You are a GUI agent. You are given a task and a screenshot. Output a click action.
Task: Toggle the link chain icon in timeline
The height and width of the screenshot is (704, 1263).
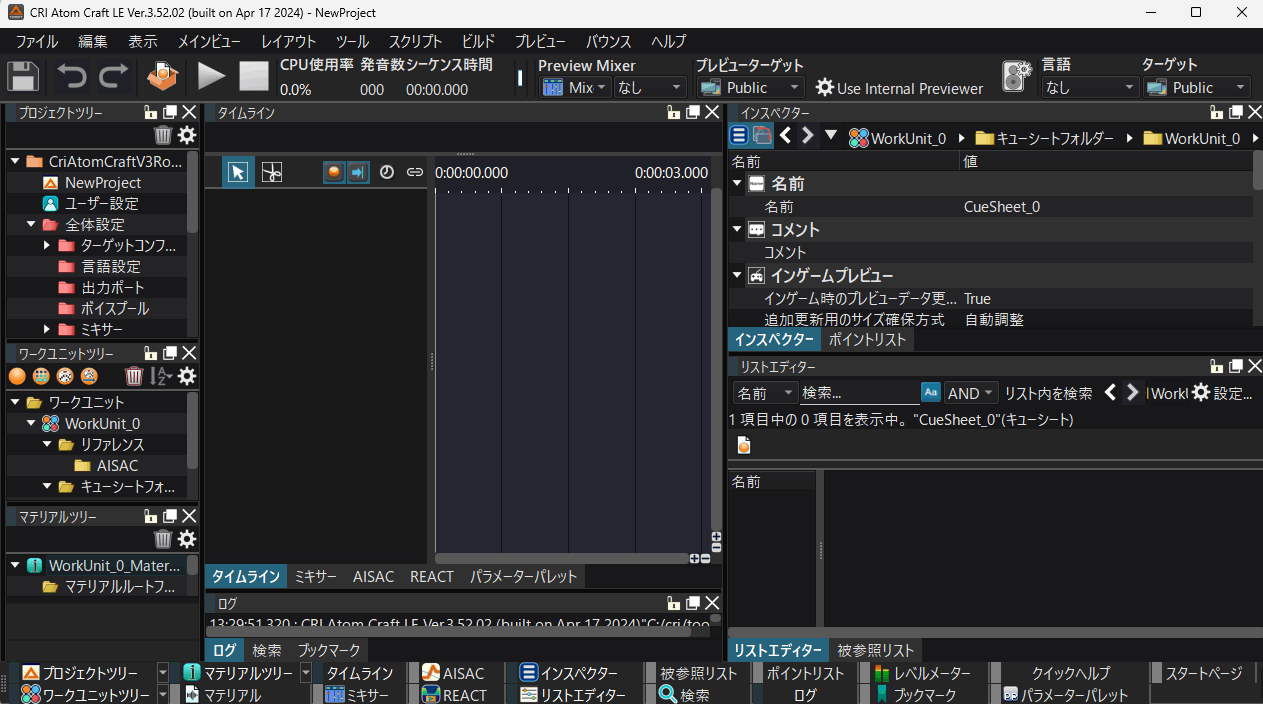point(414,172)
